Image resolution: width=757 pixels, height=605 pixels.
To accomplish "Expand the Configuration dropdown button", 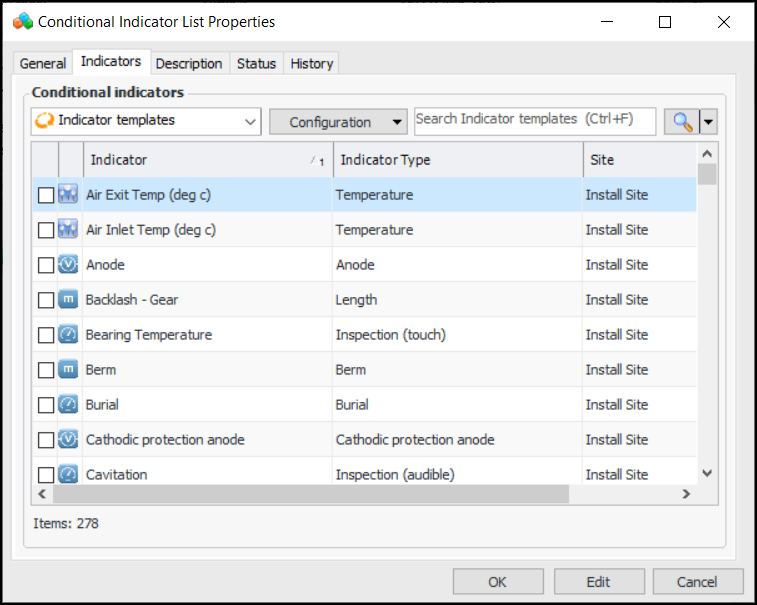I will [338, 122].
